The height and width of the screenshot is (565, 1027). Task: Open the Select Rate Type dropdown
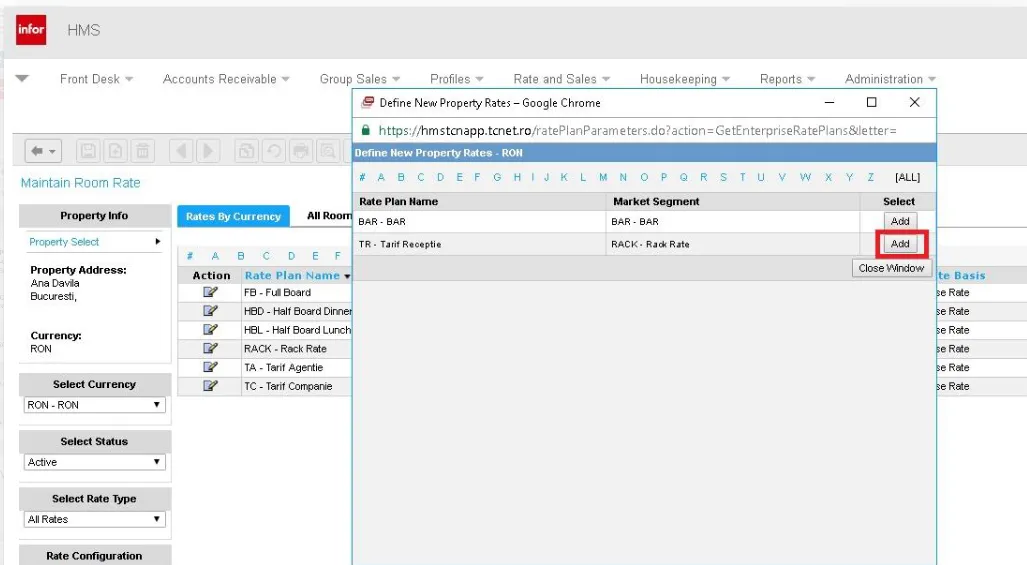click(x=94, y=519)
